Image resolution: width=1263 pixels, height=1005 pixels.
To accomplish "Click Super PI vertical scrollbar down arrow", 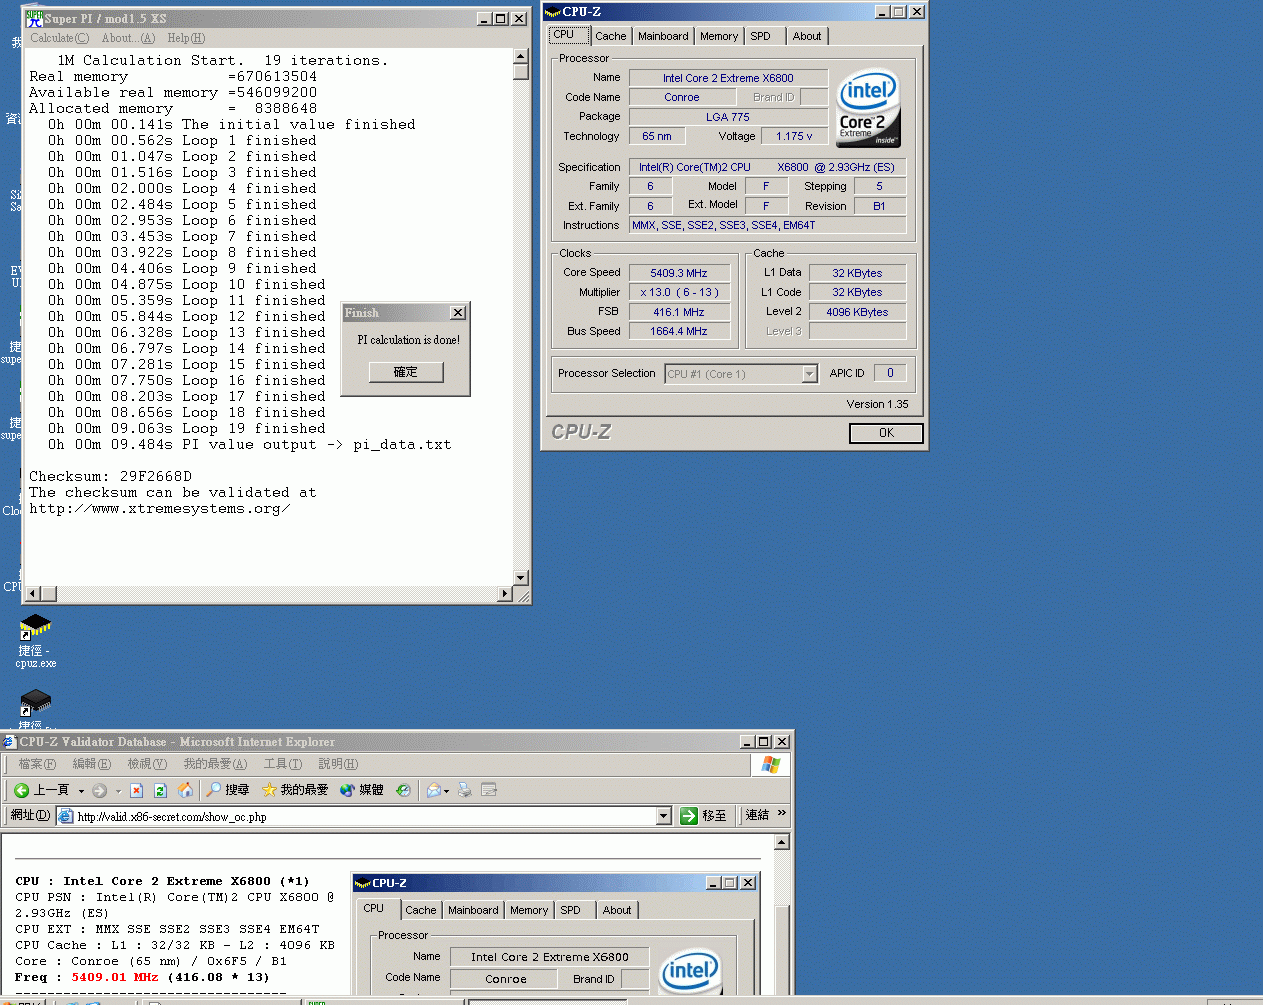I will [x=520, y=578].
